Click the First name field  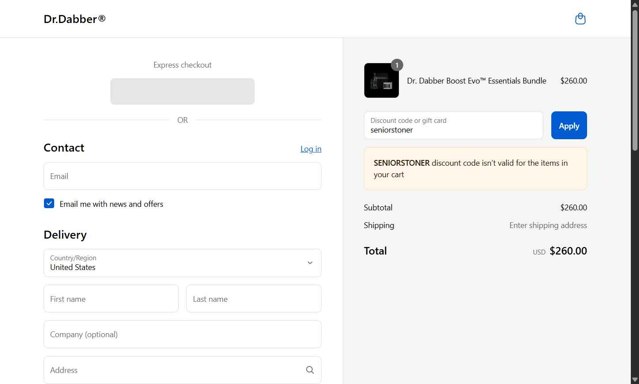[111, 299]
